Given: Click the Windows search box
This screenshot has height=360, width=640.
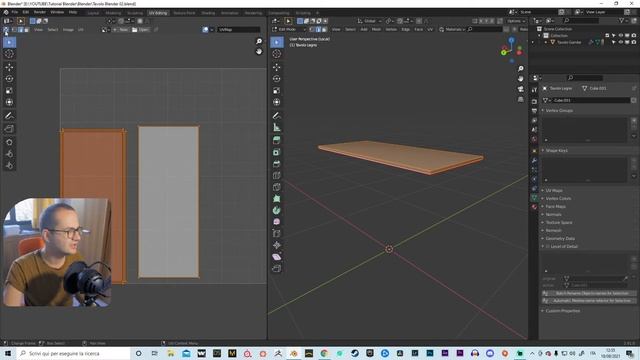Looking at the screenshot, I should [x=74, y=353].
